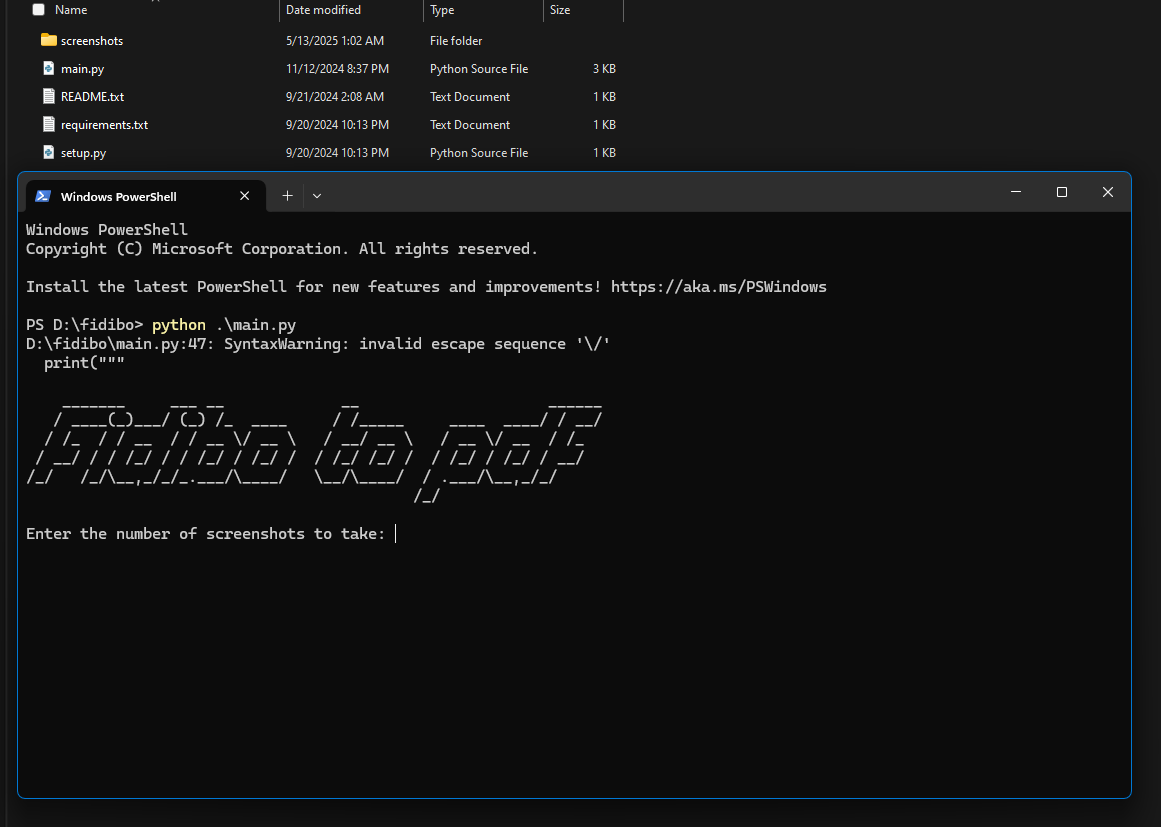Click the Python file icon beside setup.py

pyautogui.click(x=48, y=152)
